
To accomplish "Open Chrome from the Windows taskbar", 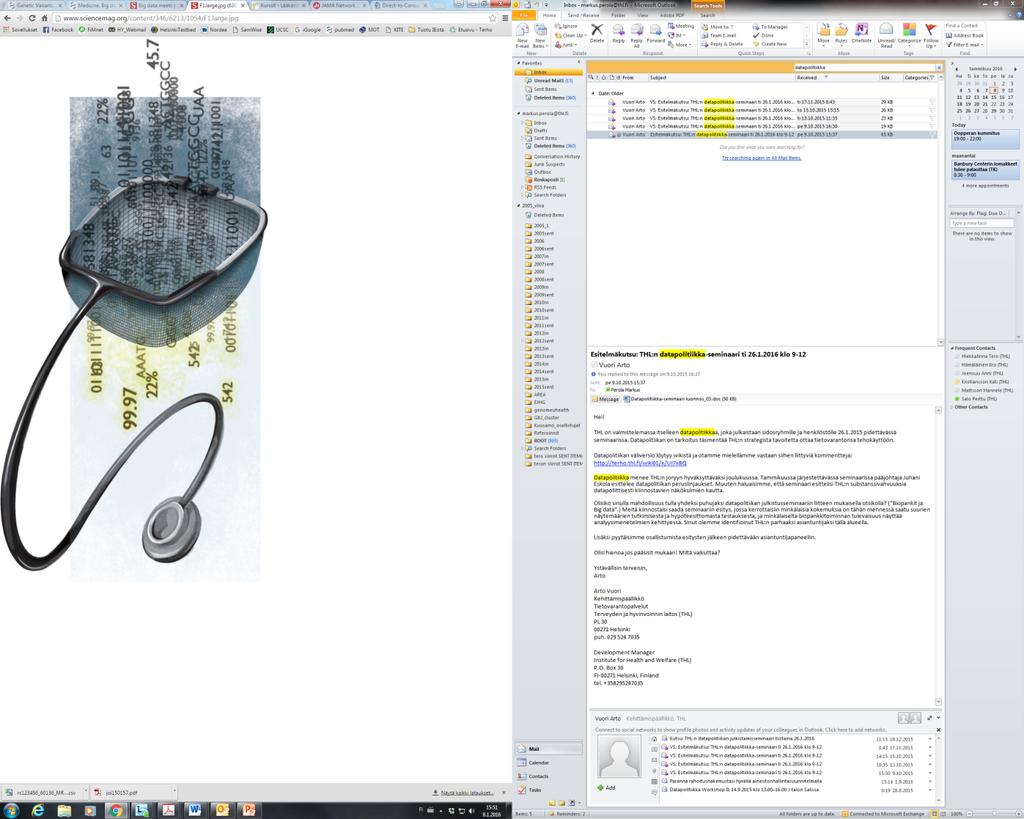I will [x=116, y=811].
